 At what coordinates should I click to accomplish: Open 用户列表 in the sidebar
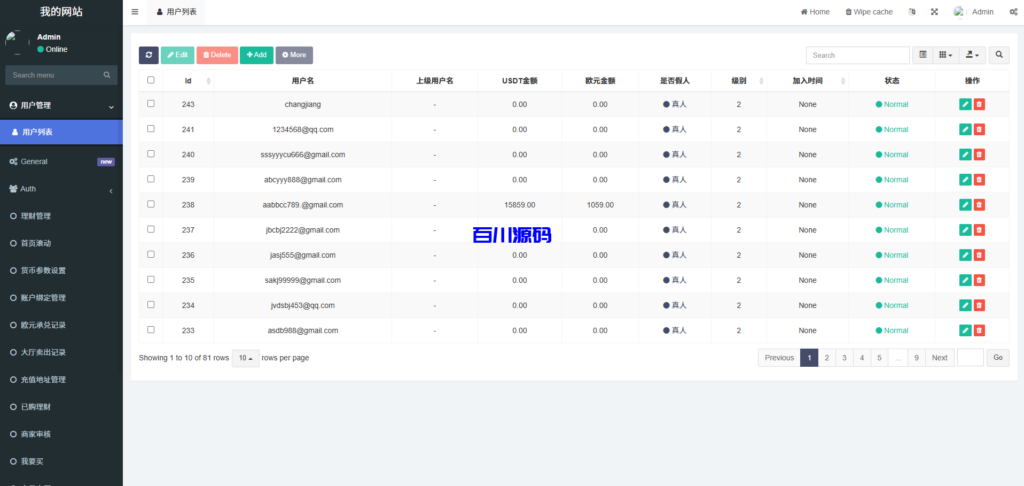(61, 132)
